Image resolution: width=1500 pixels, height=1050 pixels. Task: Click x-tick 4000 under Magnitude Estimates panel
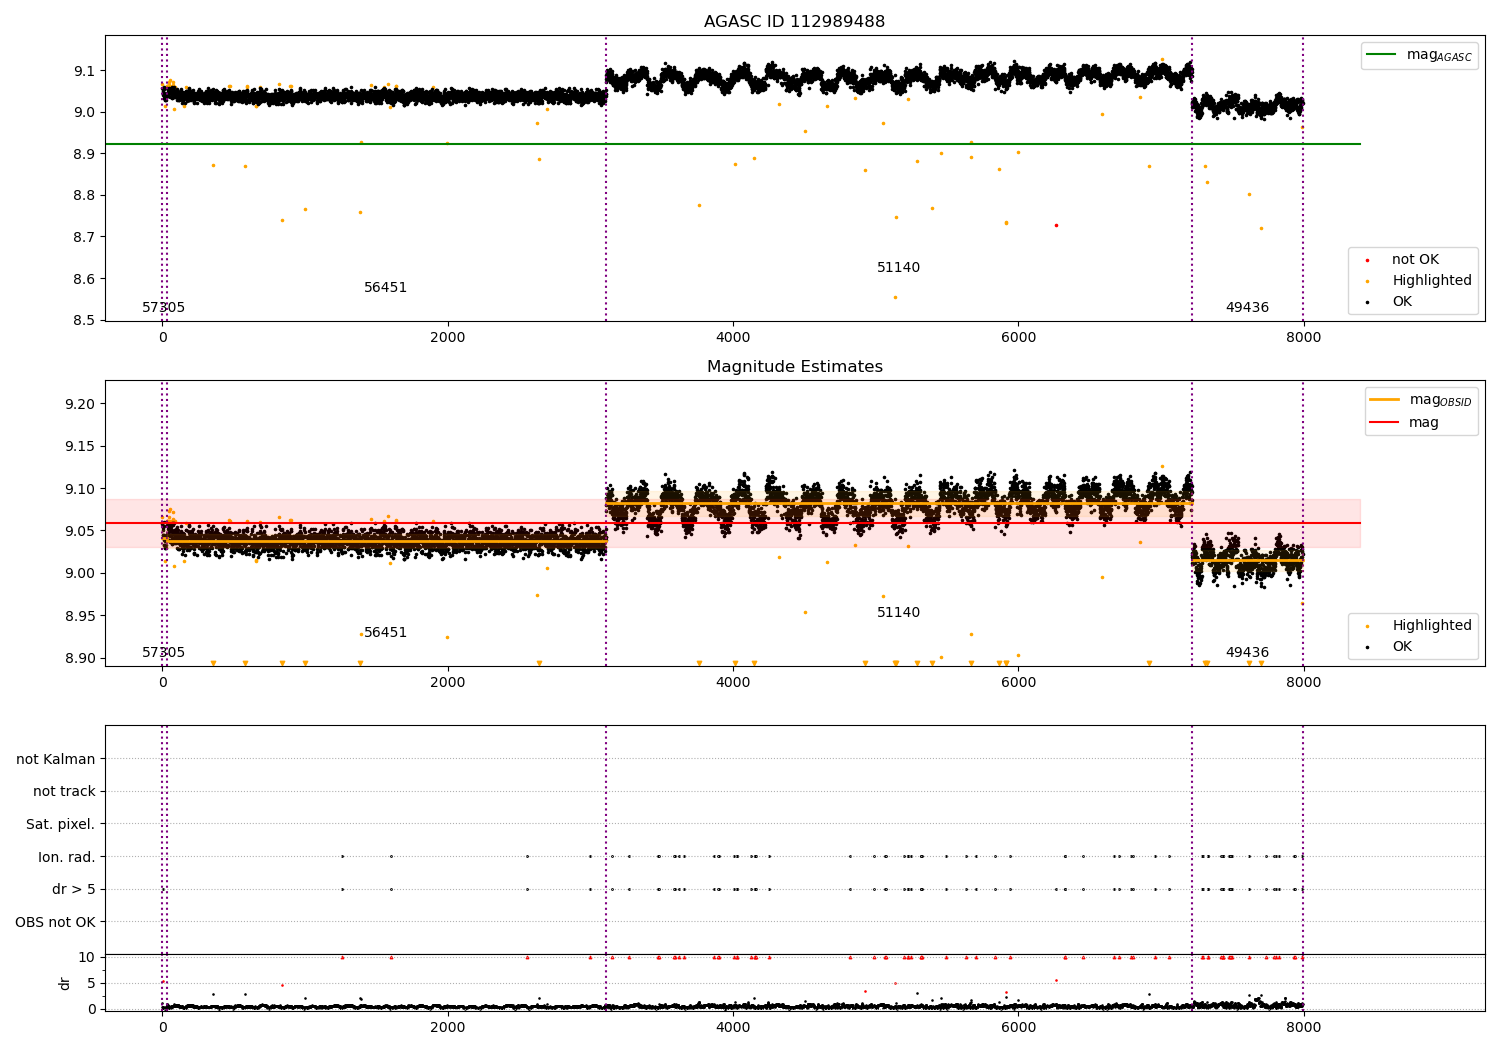(x=733, y=683)
